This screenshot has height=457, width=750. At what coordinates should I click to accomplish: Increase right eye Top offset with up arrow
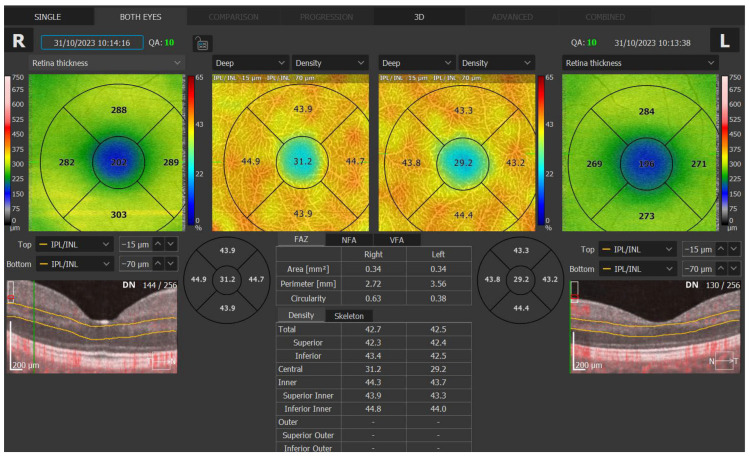[x=158, y=245]
